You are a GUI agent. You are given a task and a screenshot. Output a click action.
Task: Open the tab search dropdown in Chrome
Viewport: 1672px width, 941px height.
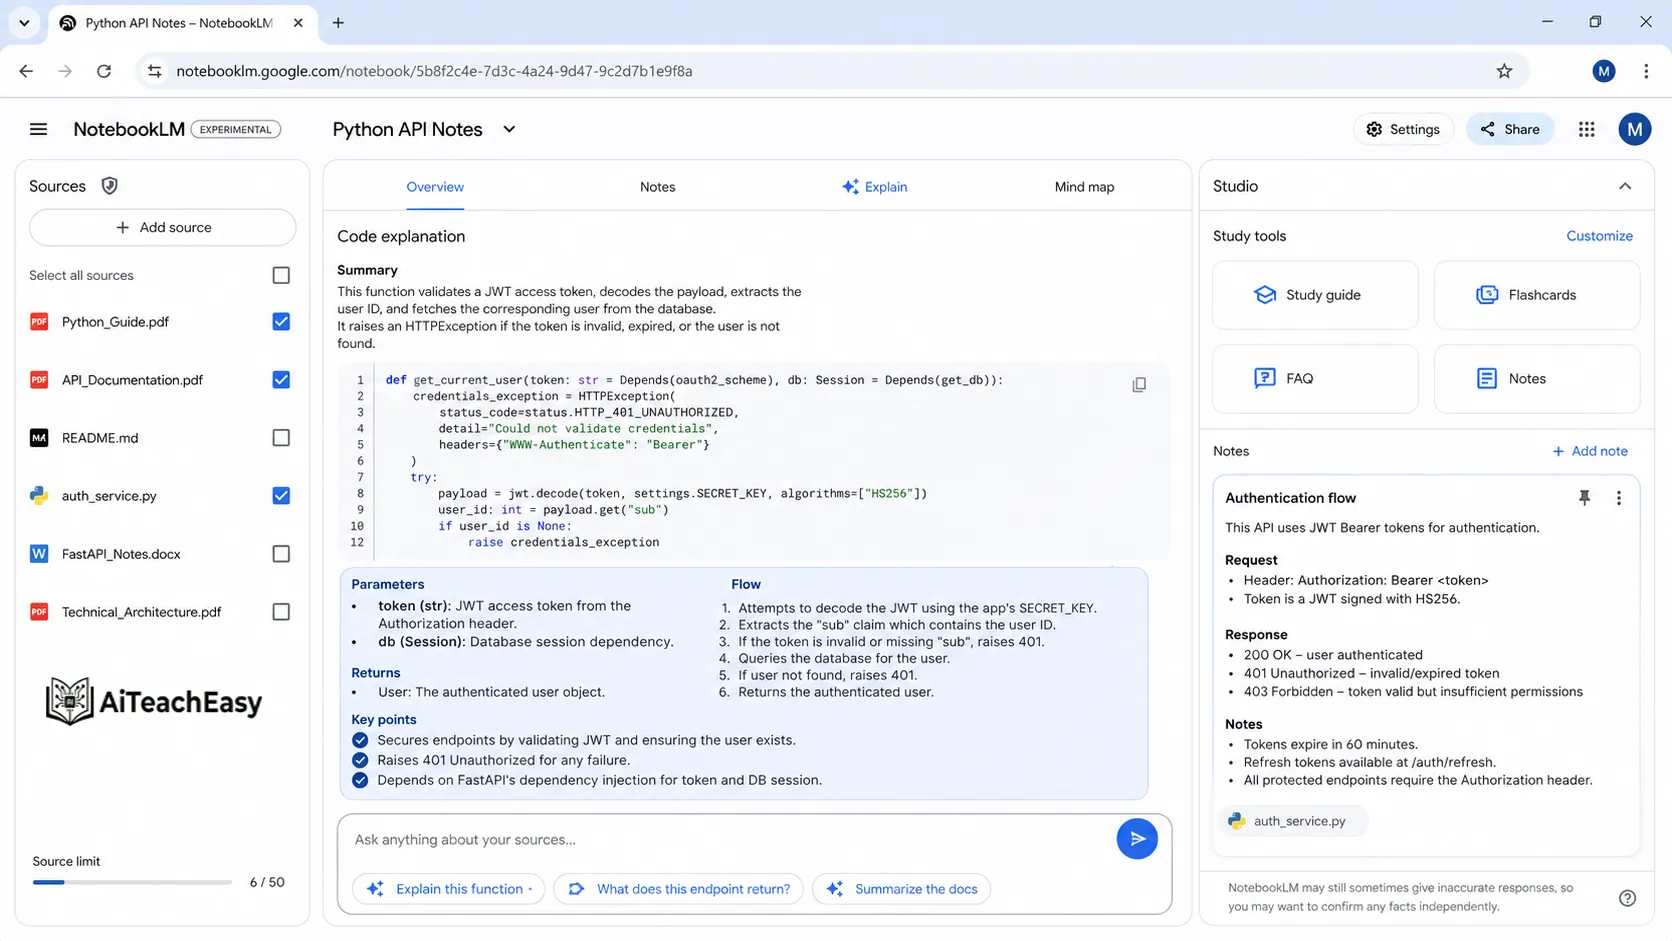(x=24, y=23)
